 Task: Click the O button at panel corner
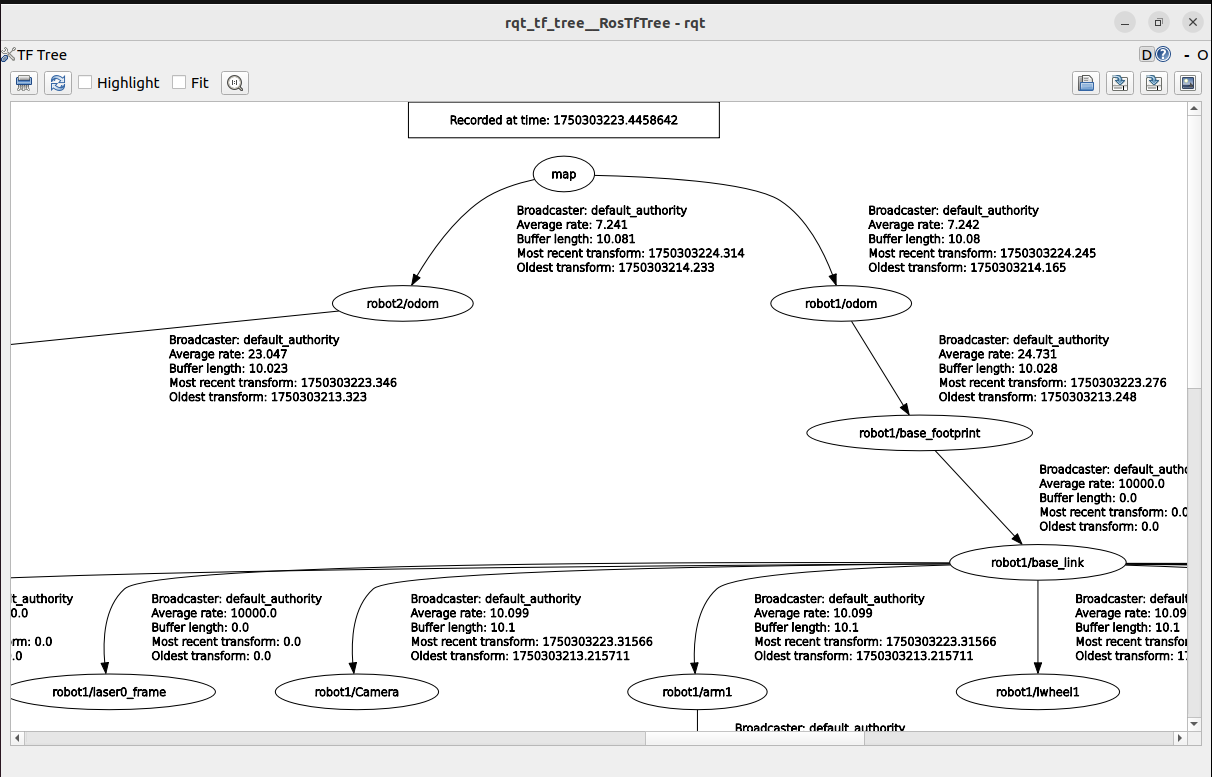[1202, 55]
